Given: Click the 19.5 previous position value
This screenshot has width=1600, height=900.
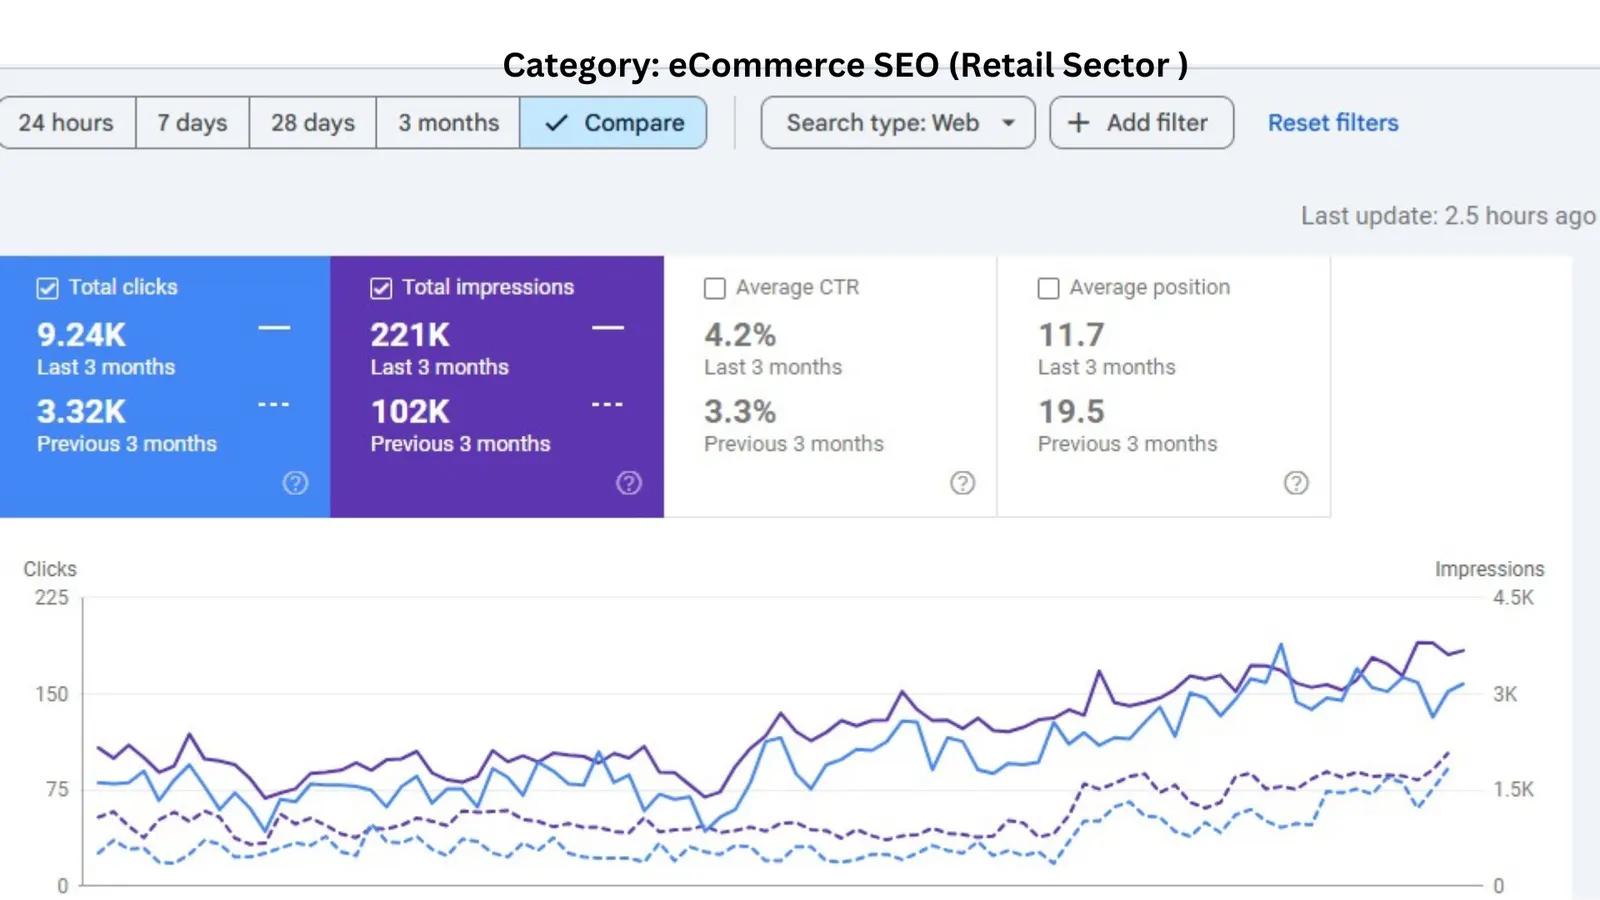Looking at the screenshot, I should pyautogui.click(x=1071, y=411).
